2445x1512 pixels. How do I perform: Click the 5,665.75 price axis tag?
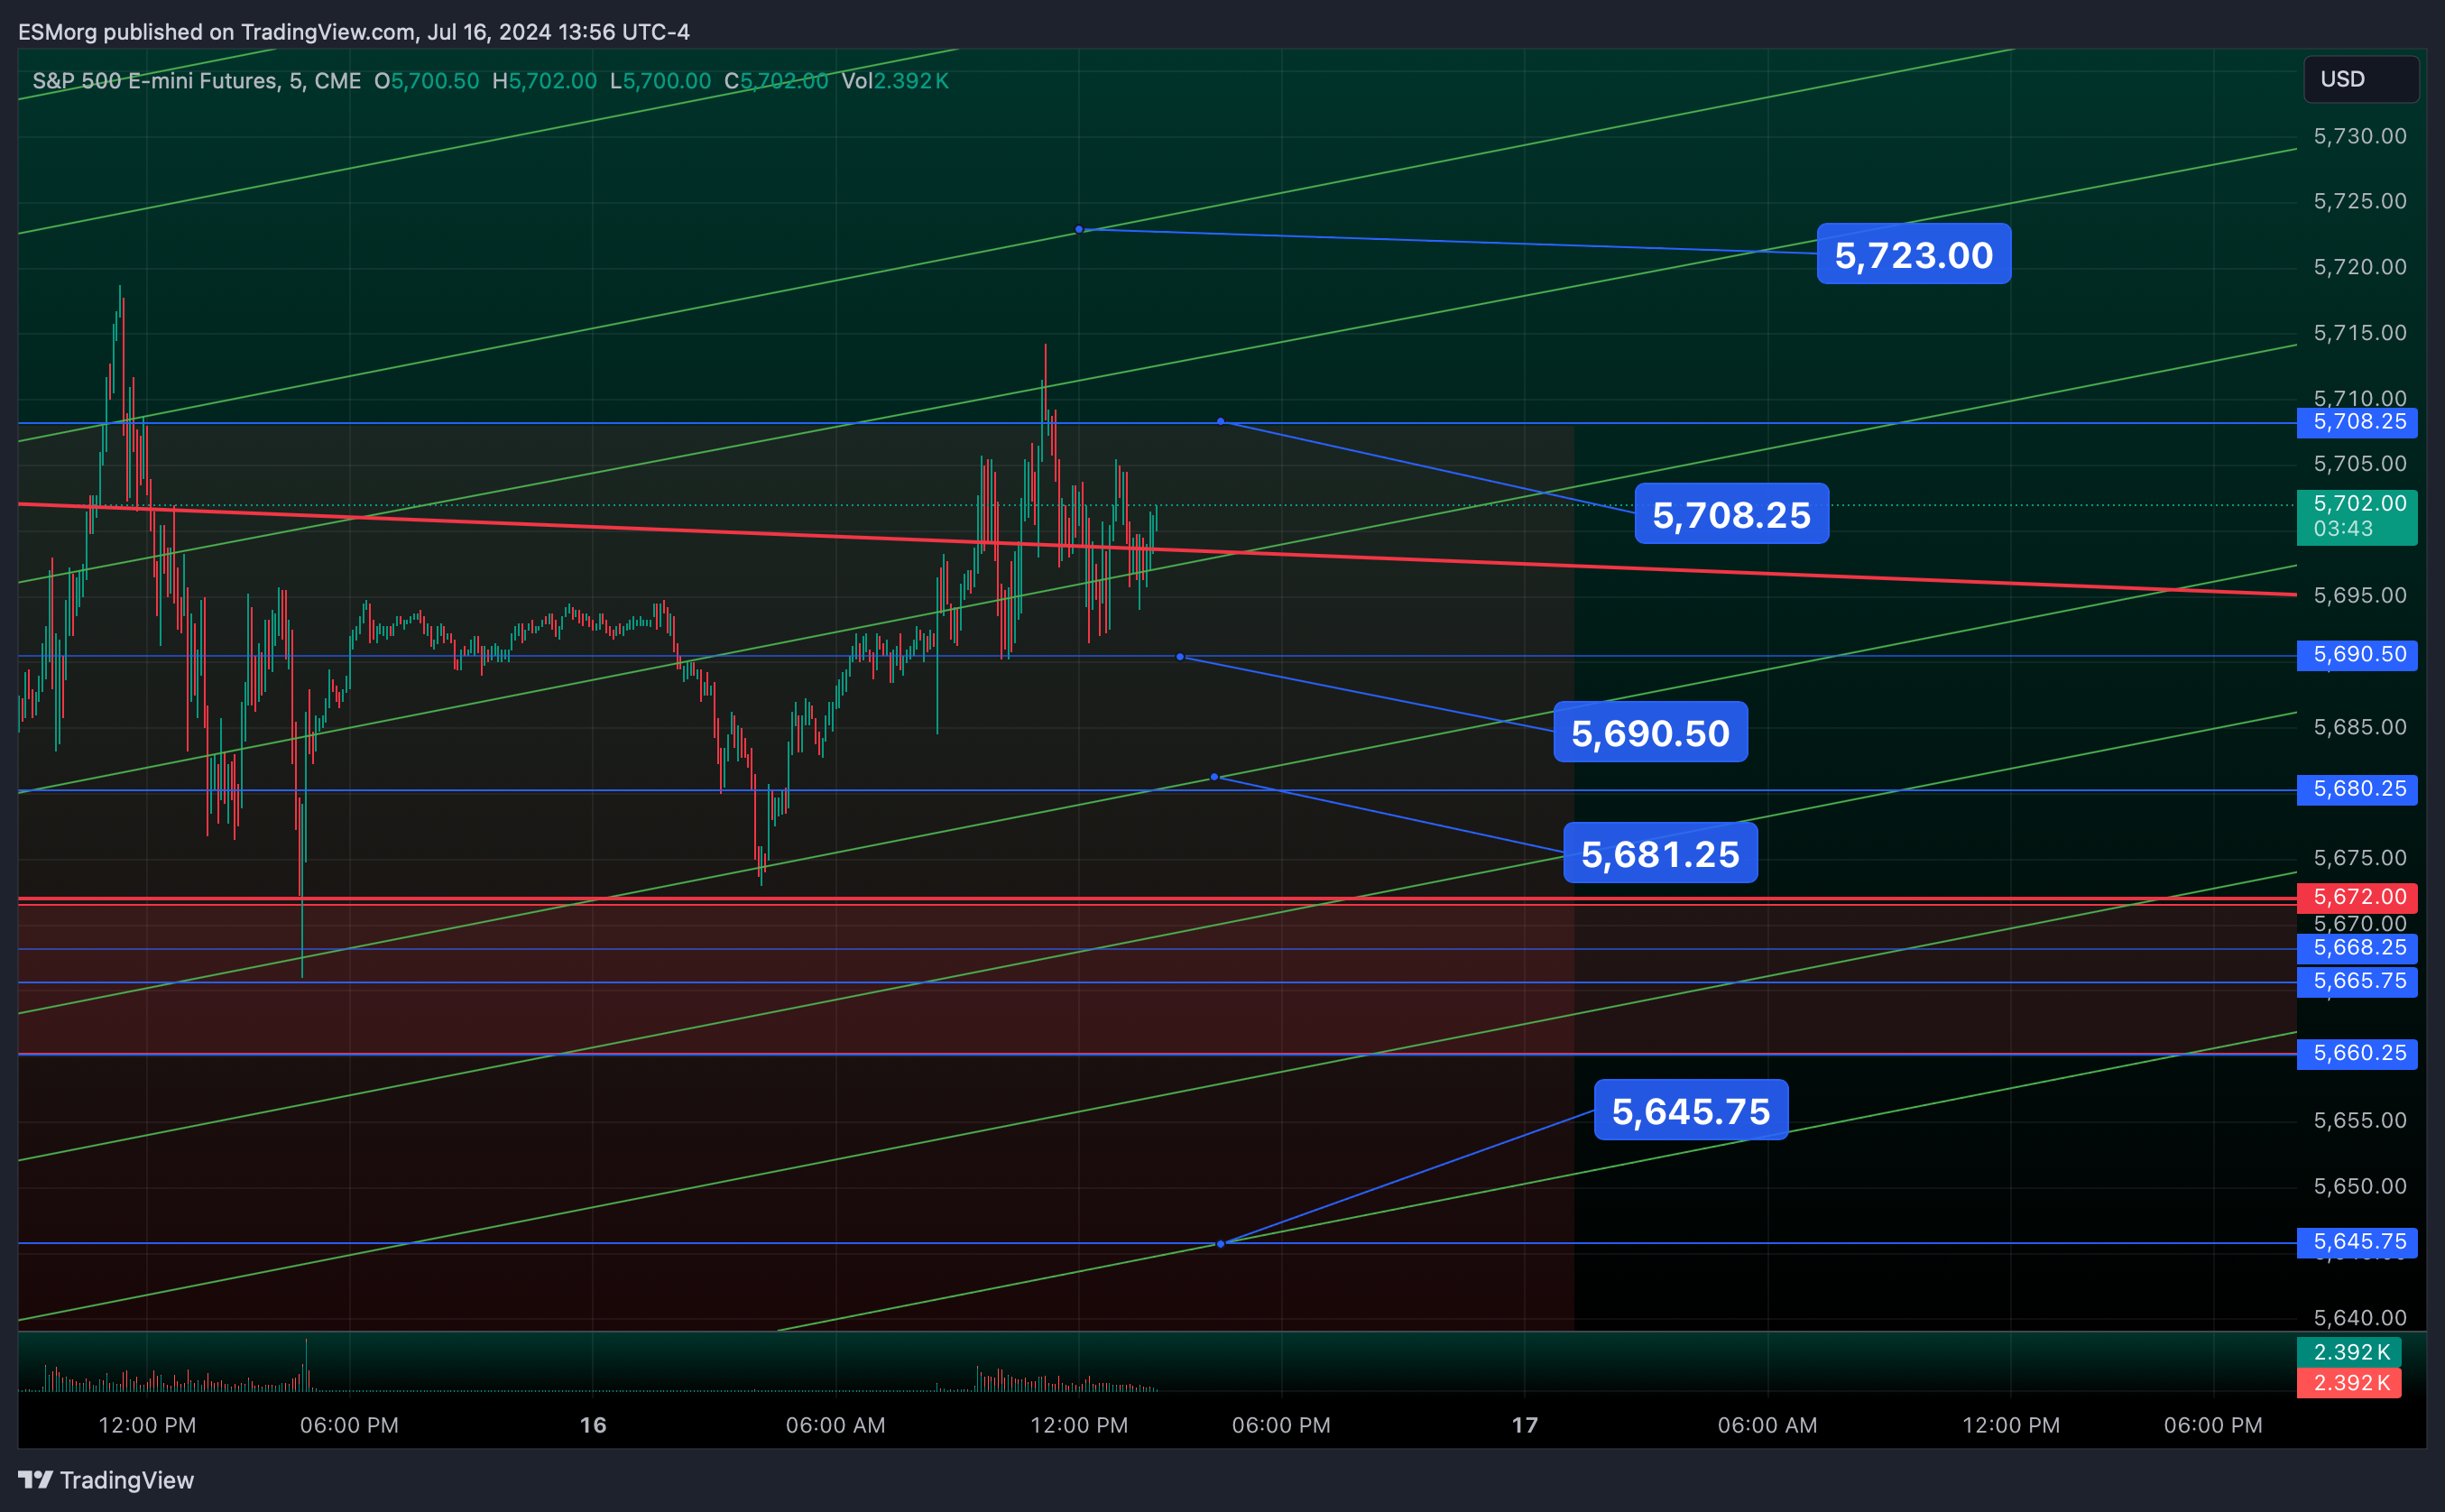click(2357, 981)
